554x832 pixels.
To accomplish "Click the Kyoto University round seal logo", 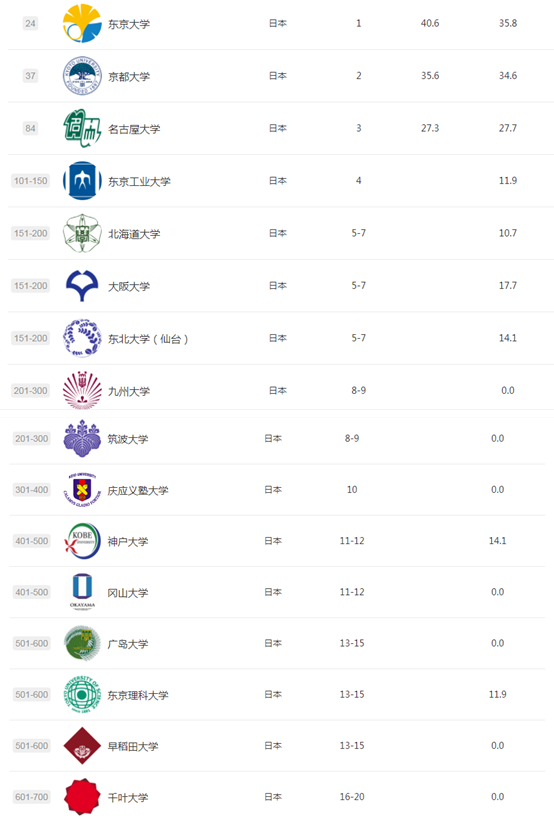I will click(x=82, y=76).
